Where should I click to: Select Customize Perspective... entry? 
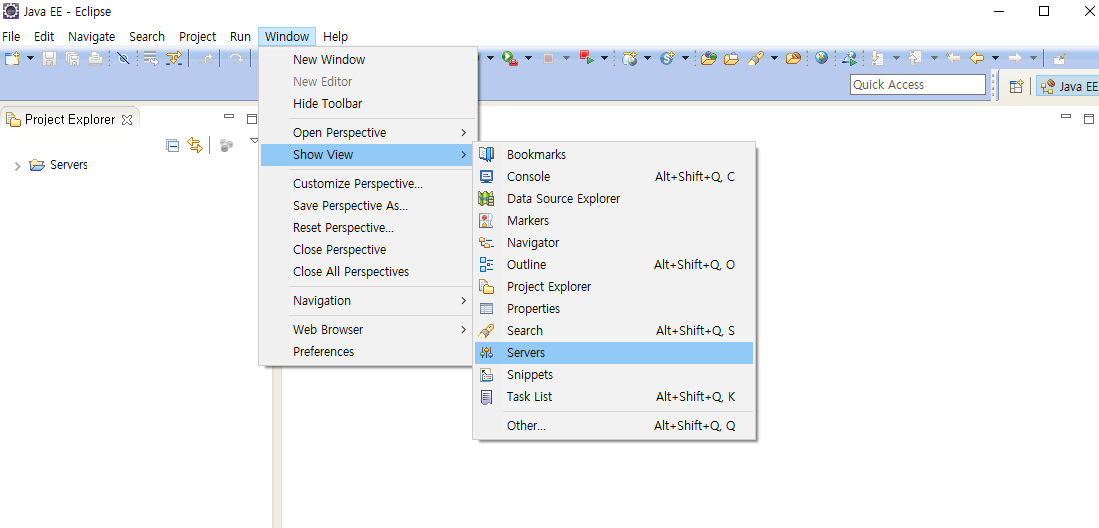tap(369, 184)
